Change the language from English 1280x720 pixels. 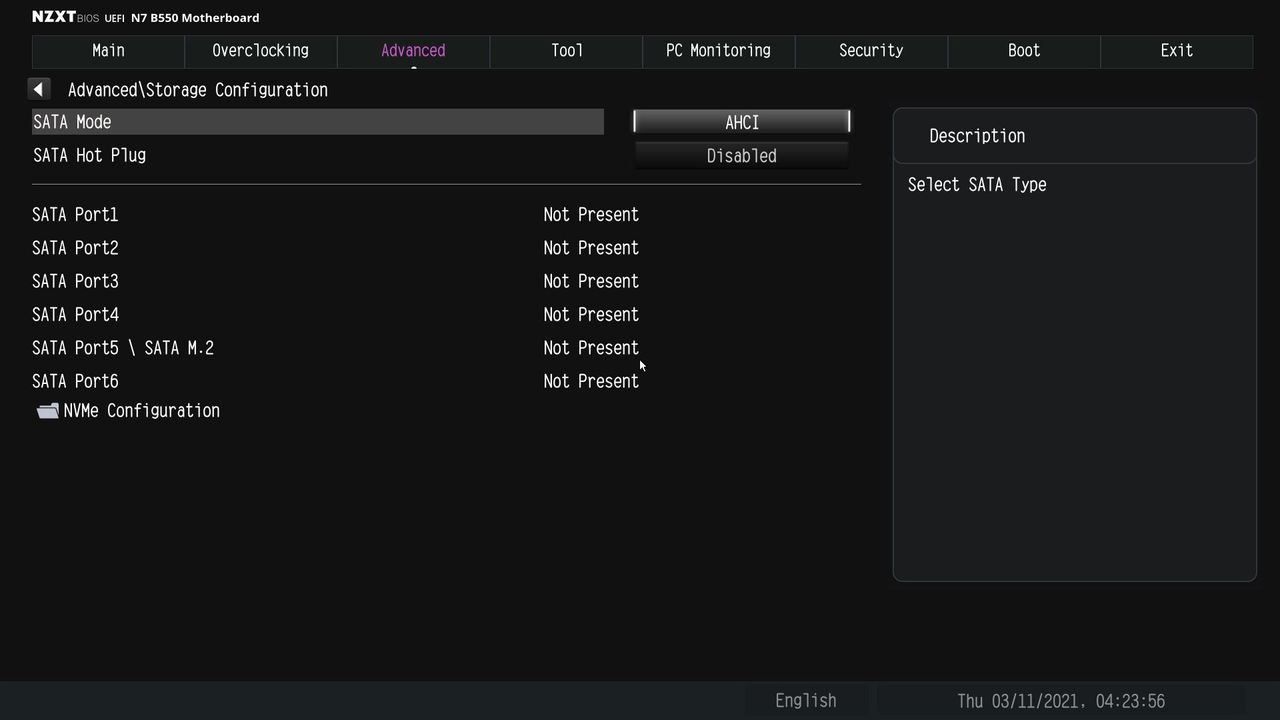click(805, 701)
